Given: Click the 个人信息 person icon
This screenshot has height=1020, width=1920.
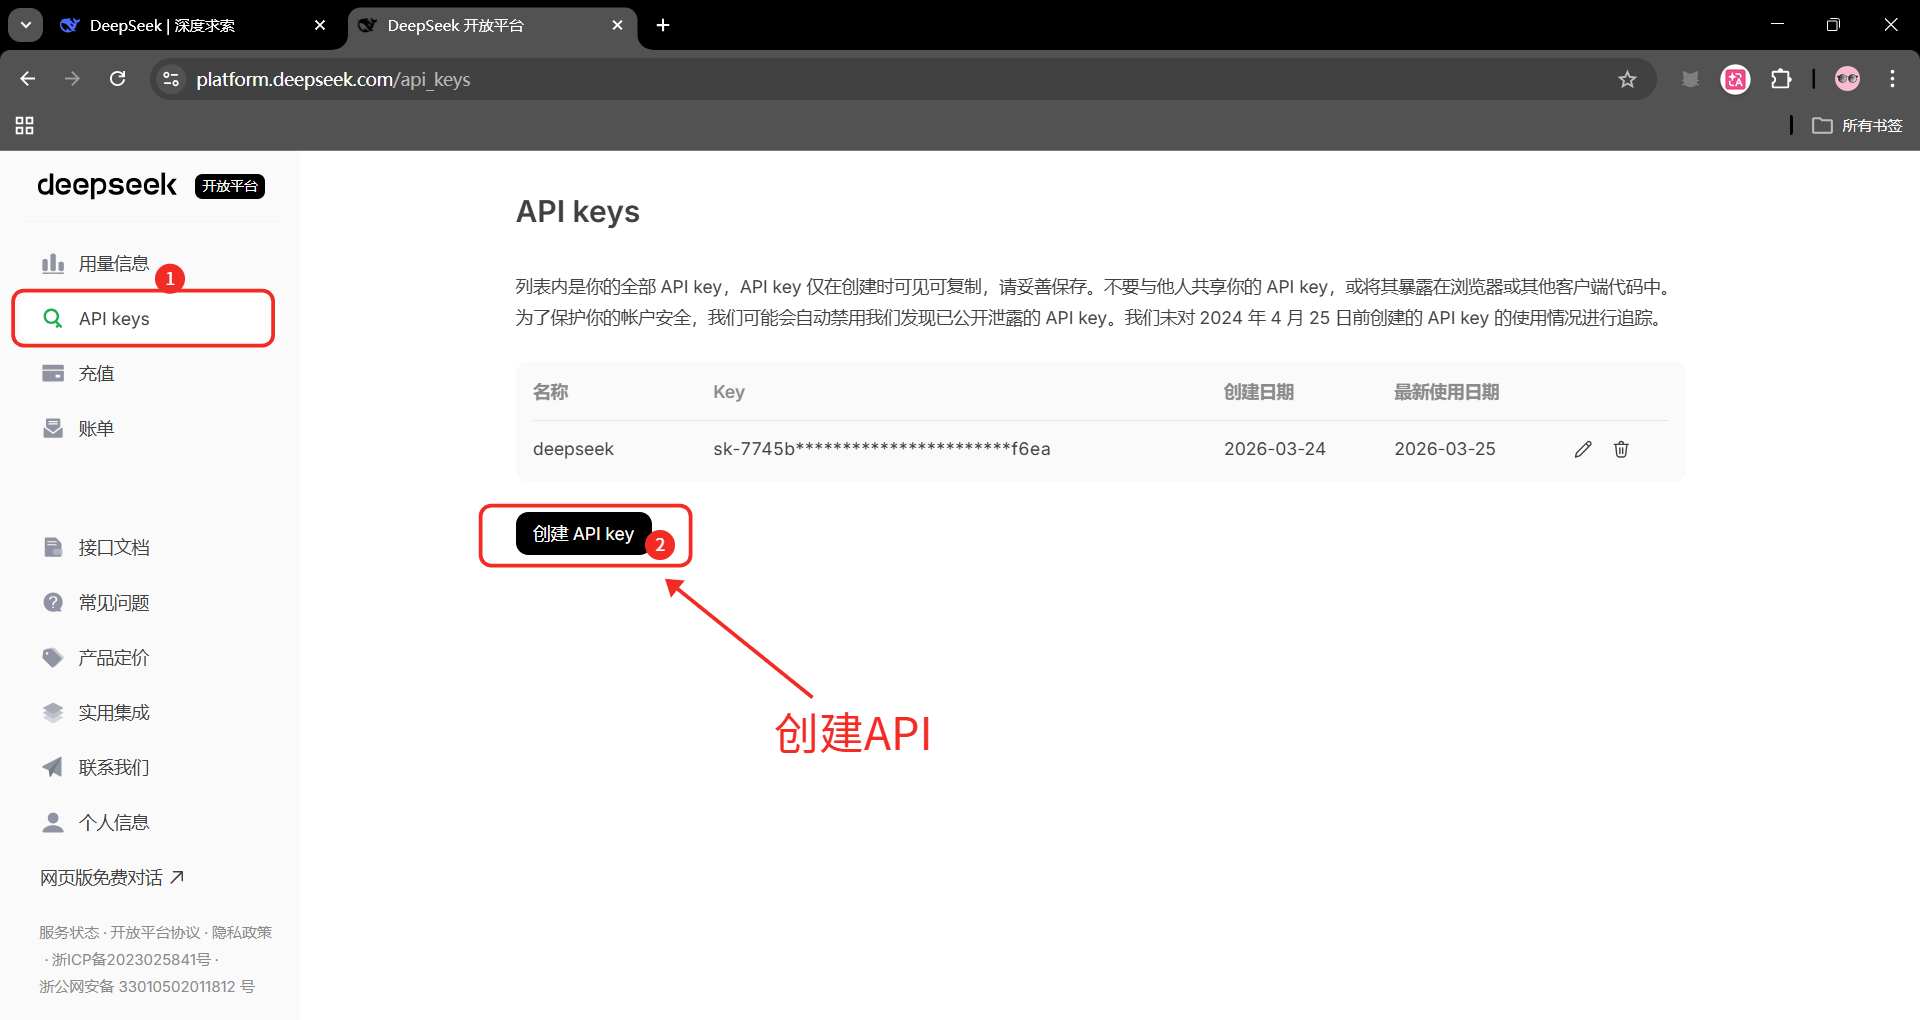Looking at the screenshot, I should coord(53,823).
